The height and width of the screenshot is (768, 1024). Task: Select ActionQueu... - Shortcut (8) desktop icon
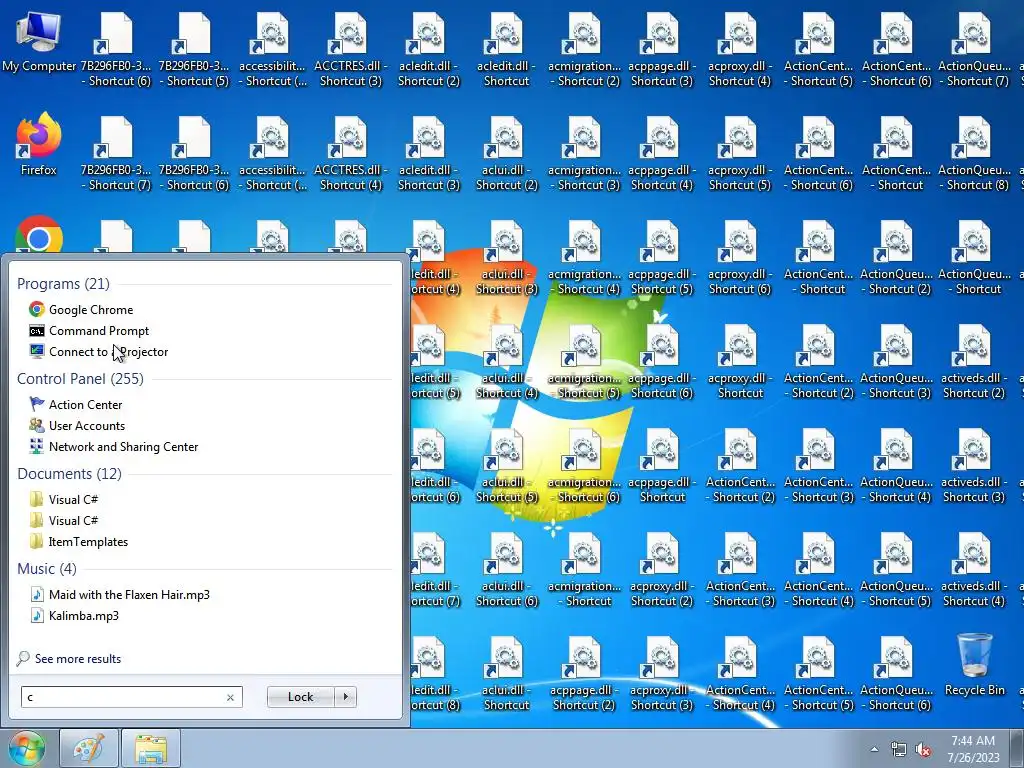pos(974,153)
